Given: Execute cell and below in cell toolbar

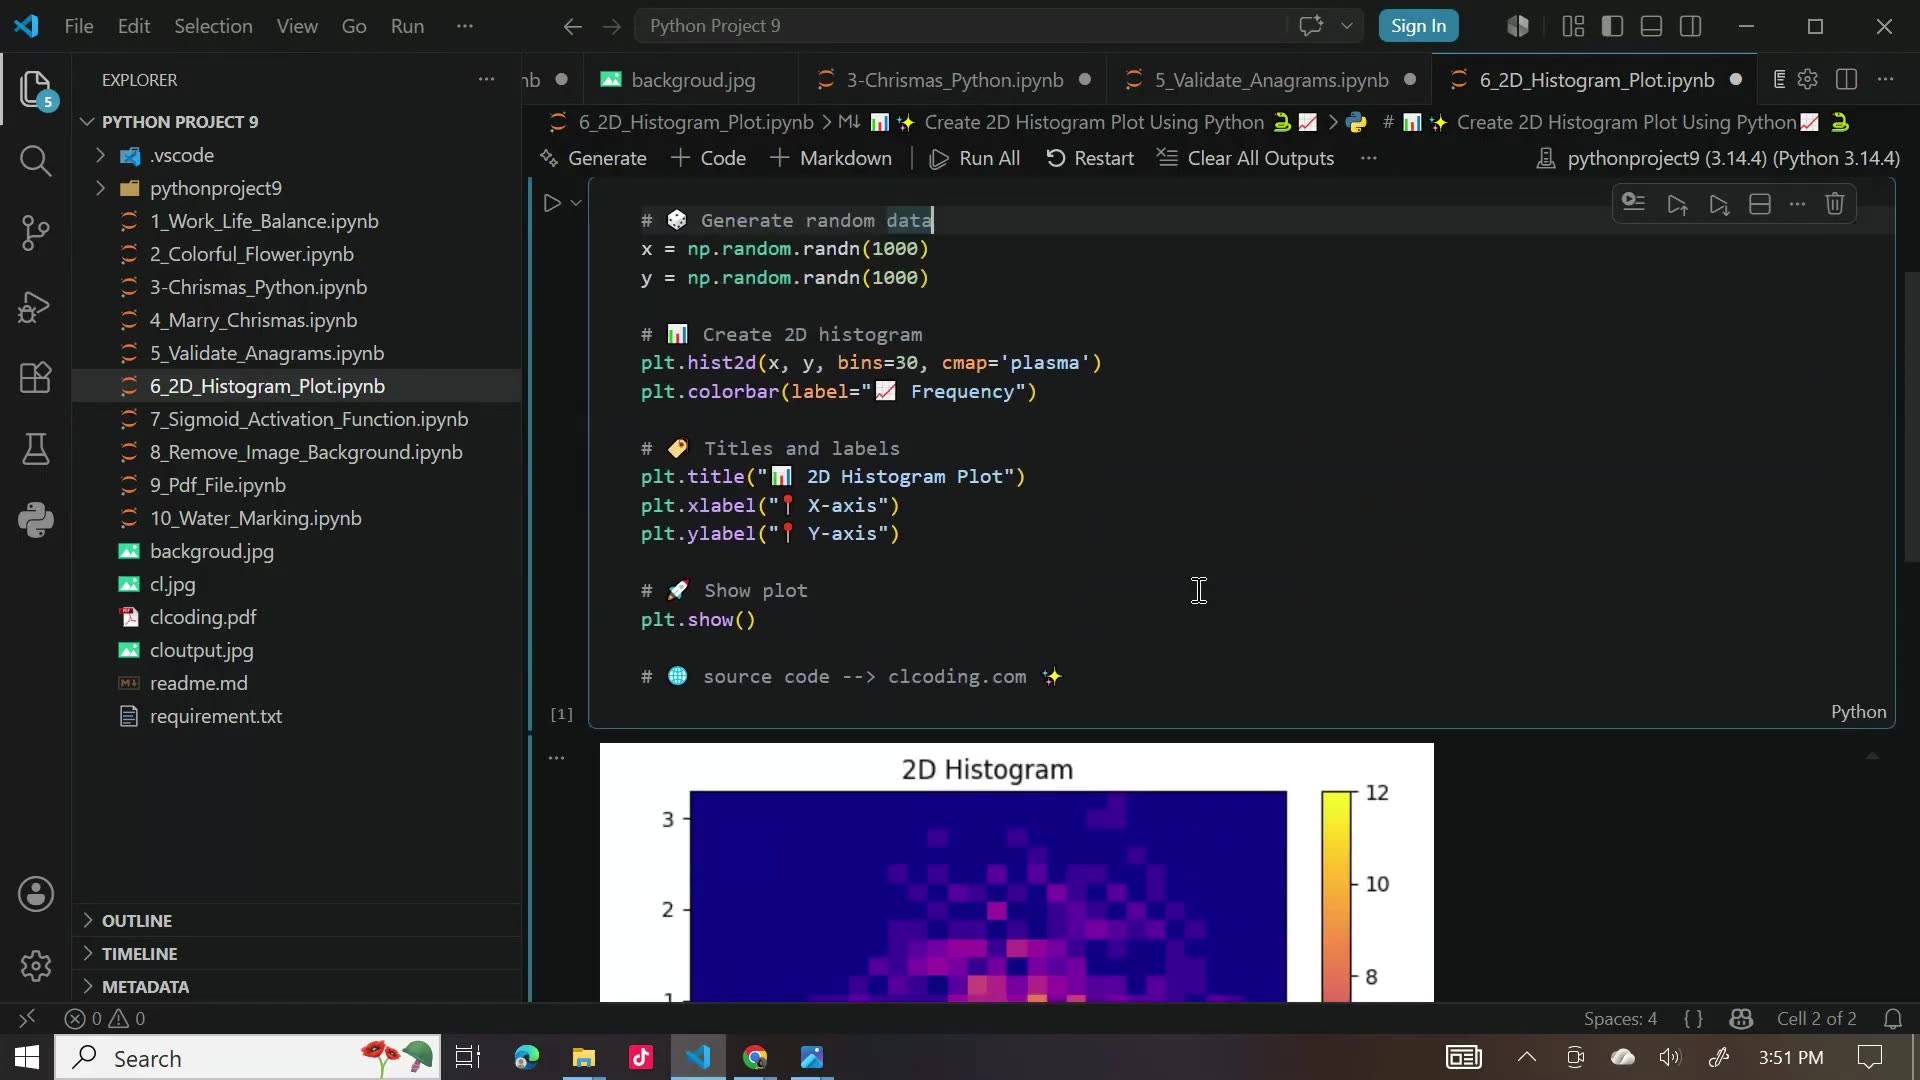Looking at the screenshot, I should pos(1719,204).
